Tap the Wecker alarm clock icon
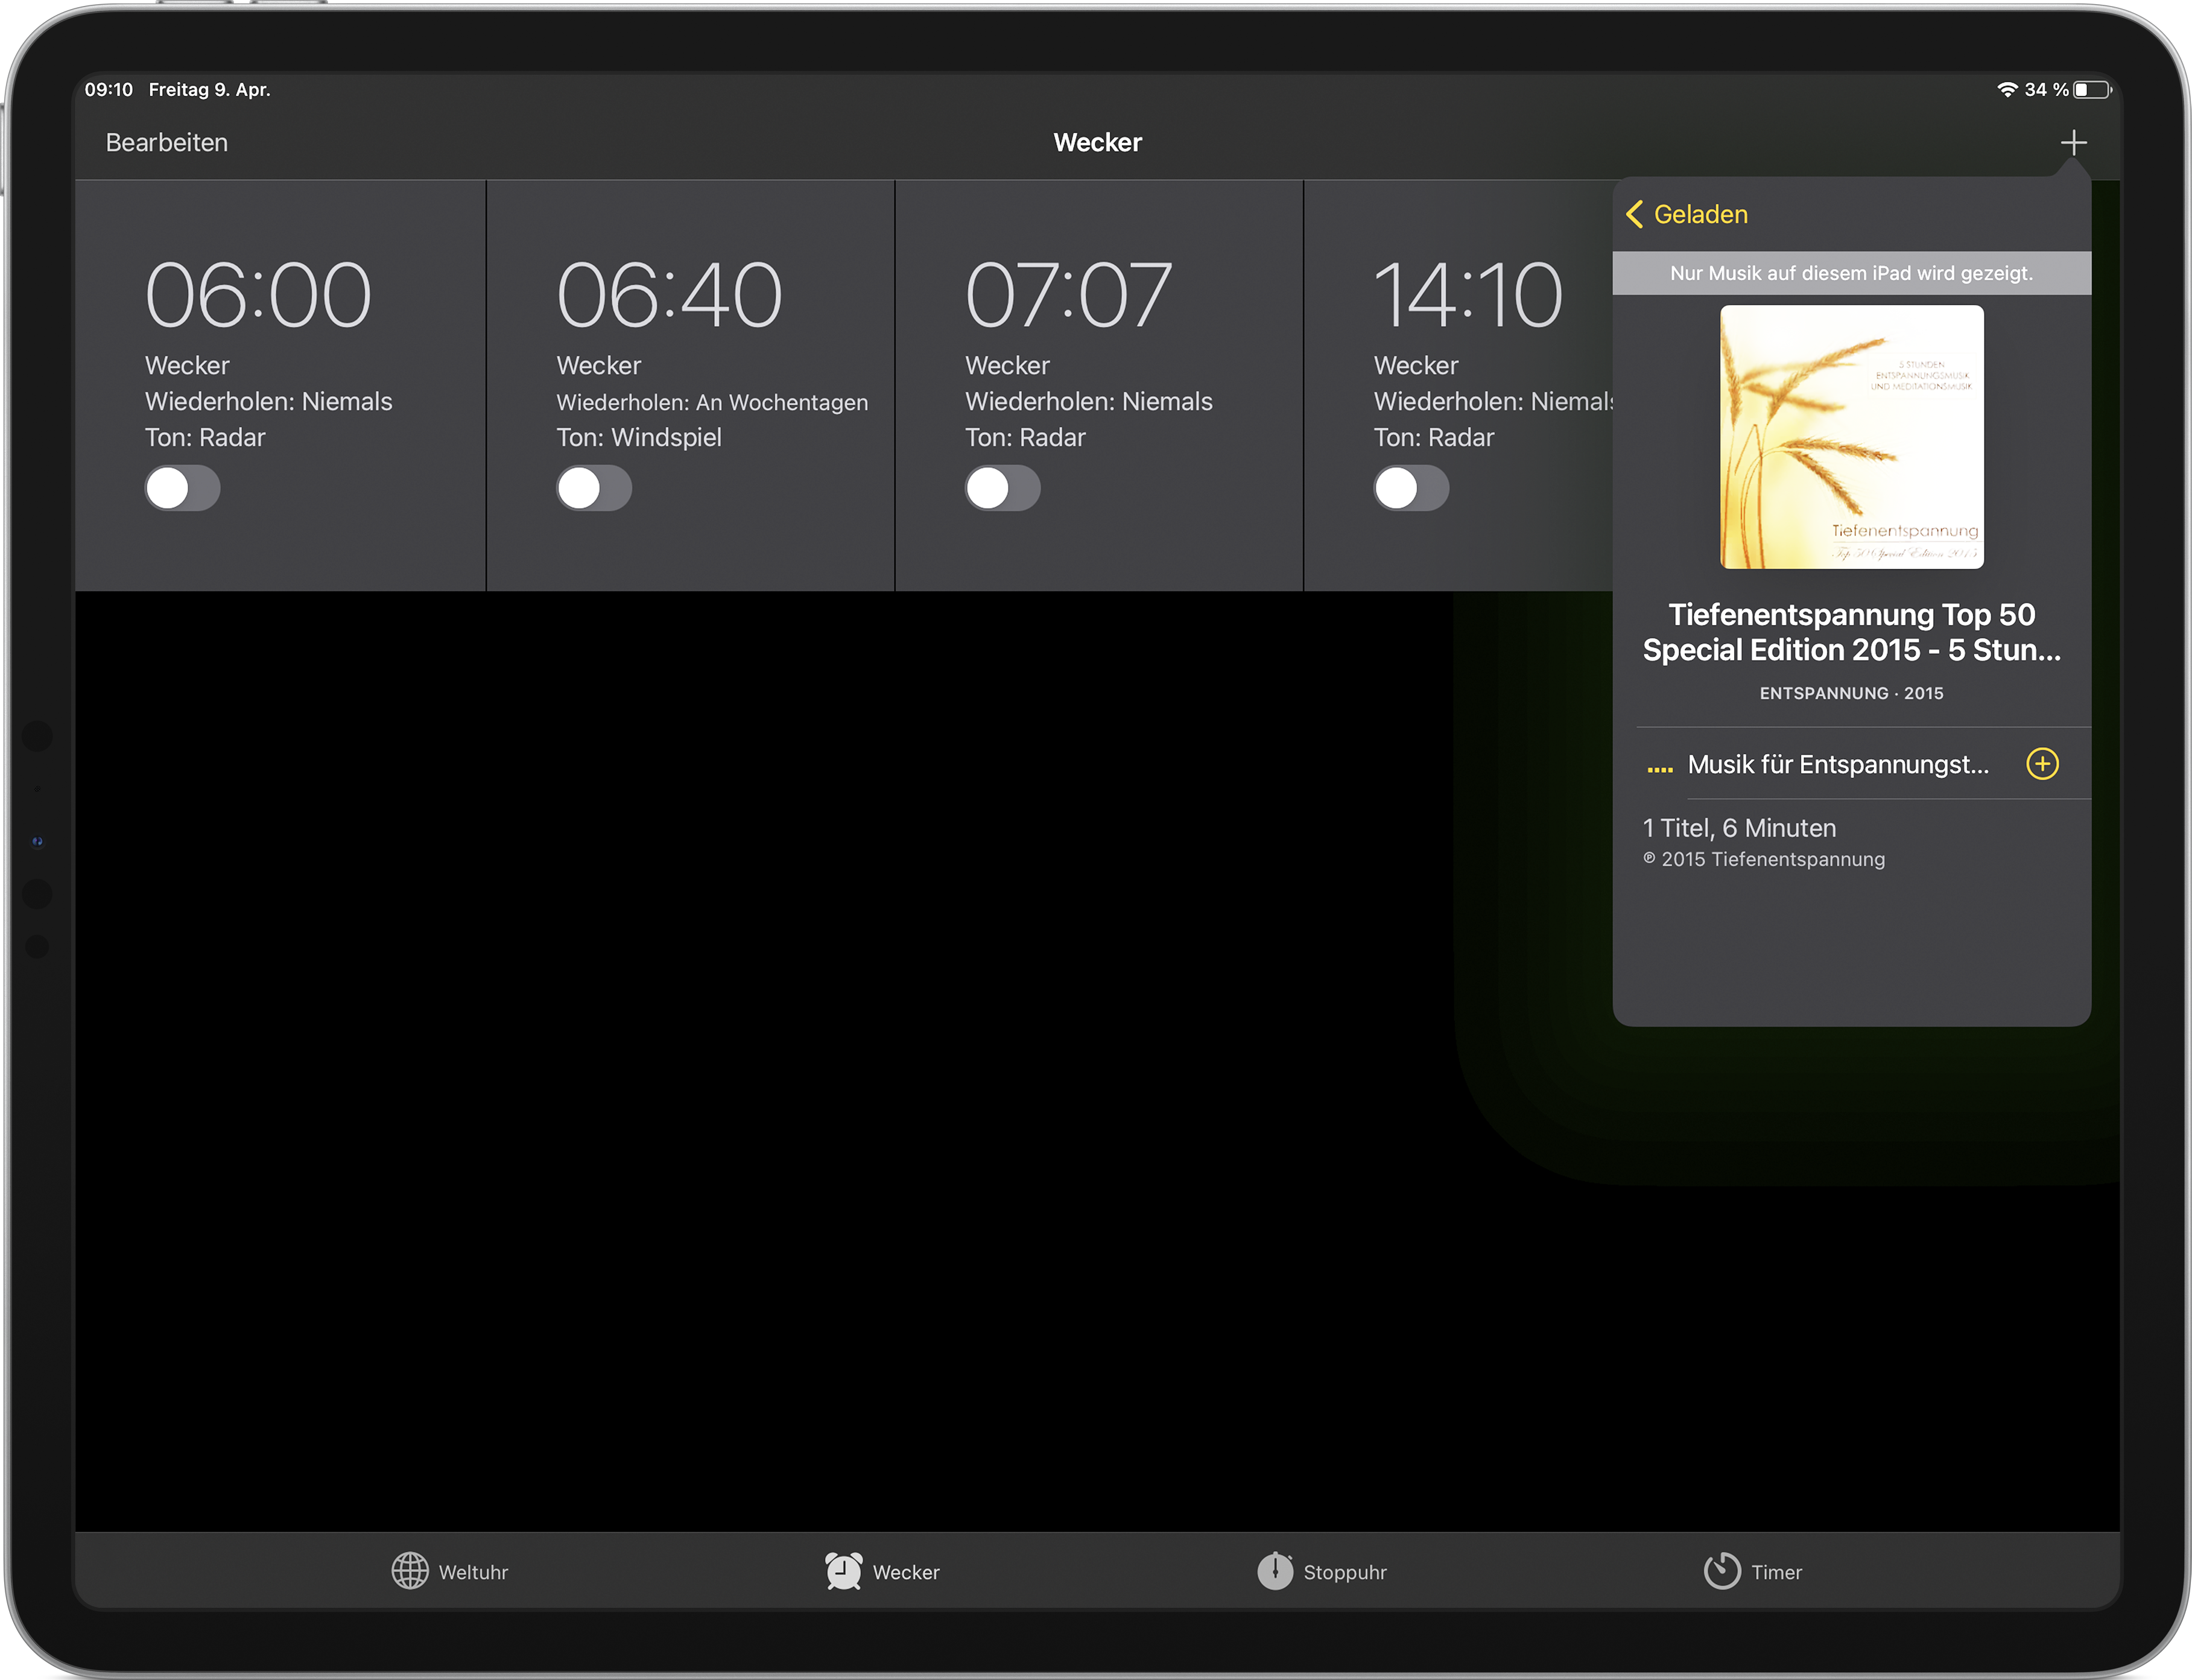2192x1680 pixels. [x=843, y=1571]
